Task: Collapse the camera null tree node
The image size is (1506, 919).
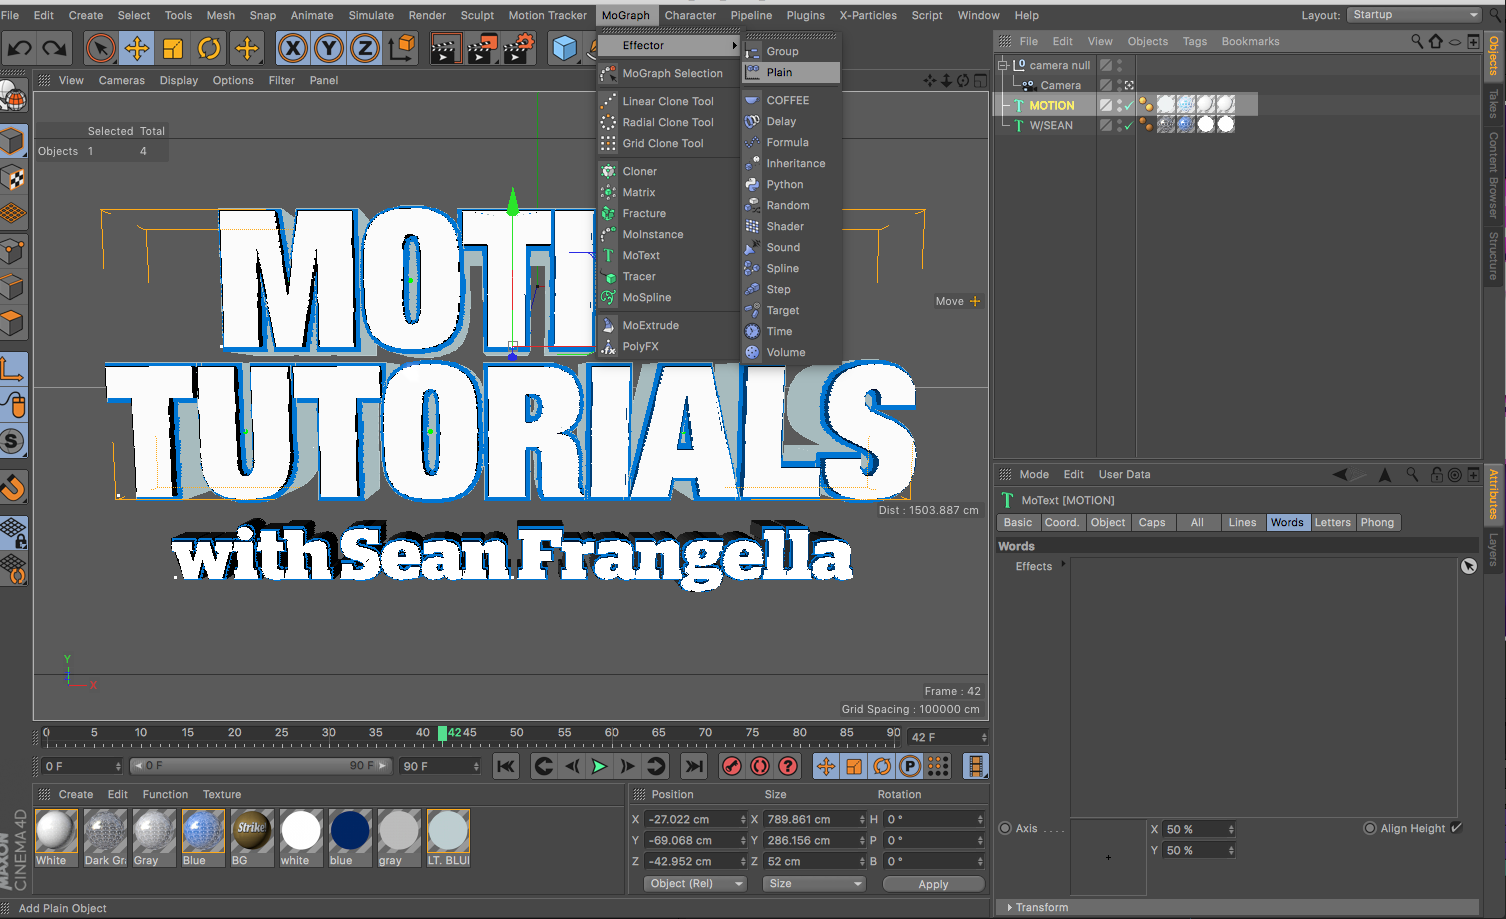Action: tap(1003, 65)
